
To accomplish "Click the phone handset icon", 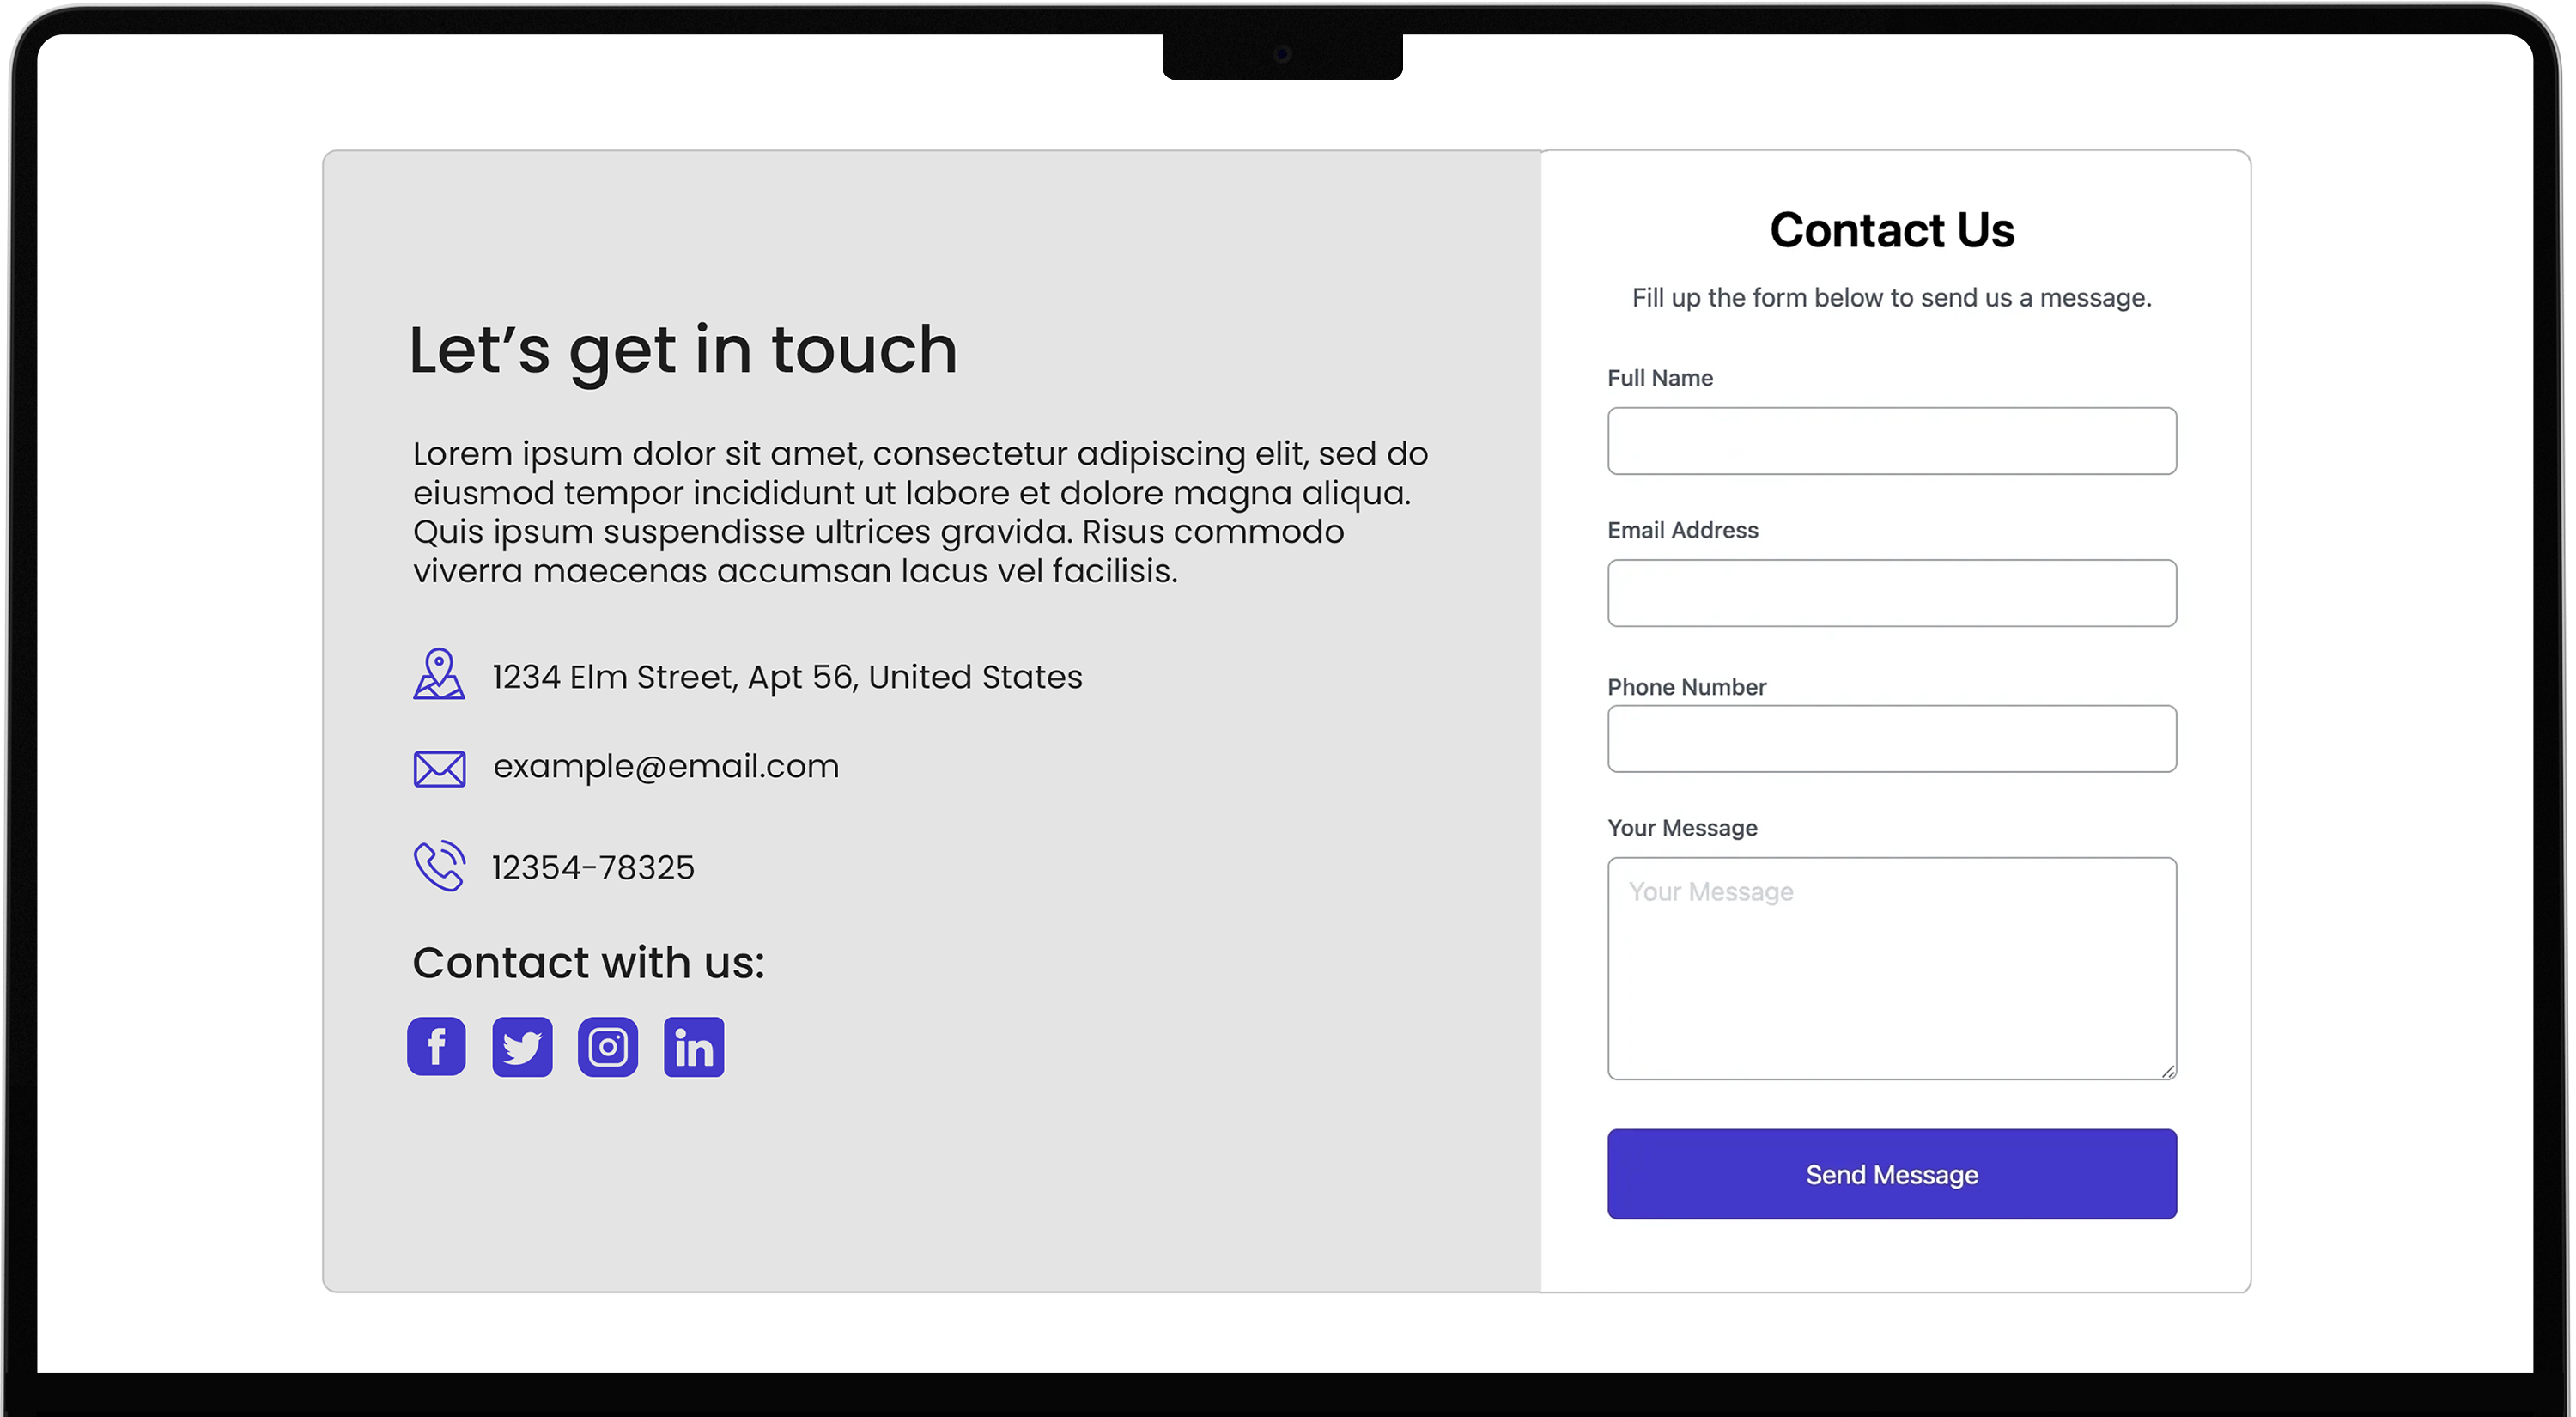I will tap(439, 865).
